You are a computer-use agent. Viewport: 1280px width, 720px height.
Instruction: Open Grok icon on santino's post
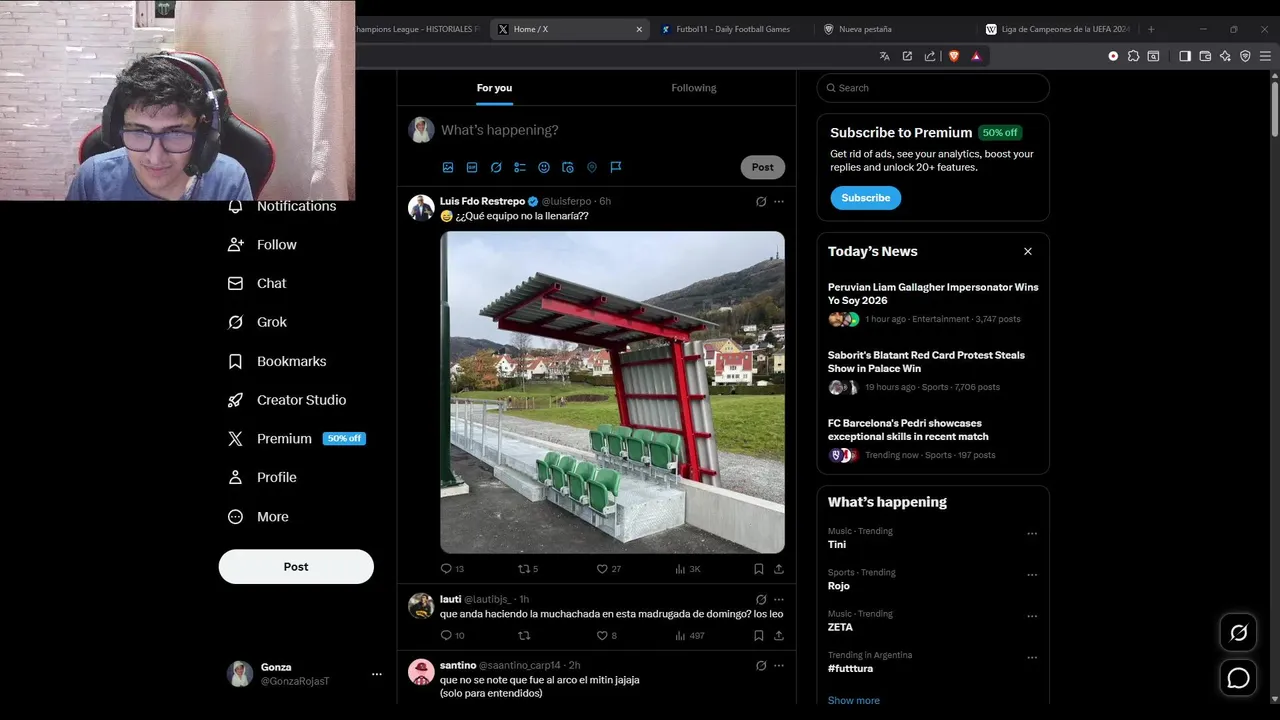click(x=761, y=665)
